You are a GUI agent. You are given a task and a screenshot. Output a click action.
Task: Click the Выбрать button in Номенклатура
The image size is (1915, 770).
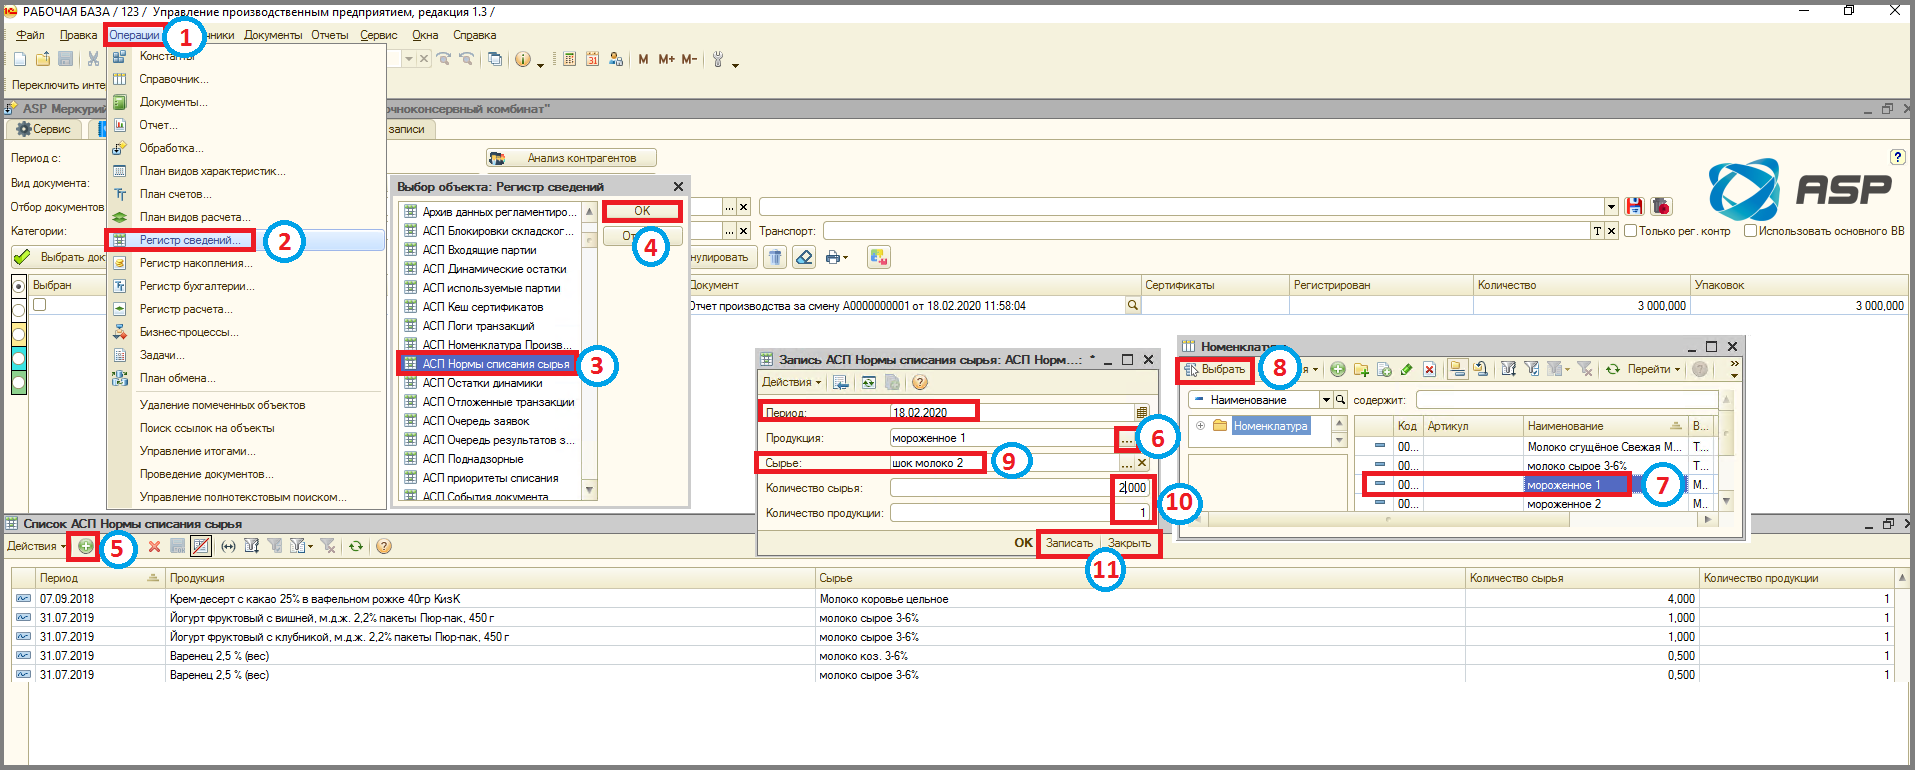[x=1215, y=369]
